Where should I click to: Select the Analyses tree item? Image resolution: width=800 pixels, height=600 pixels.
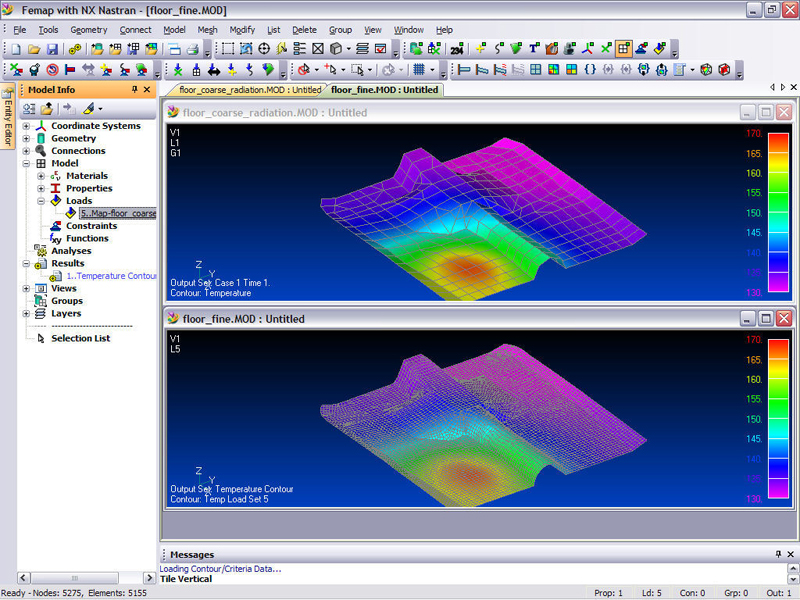[71, 251]
